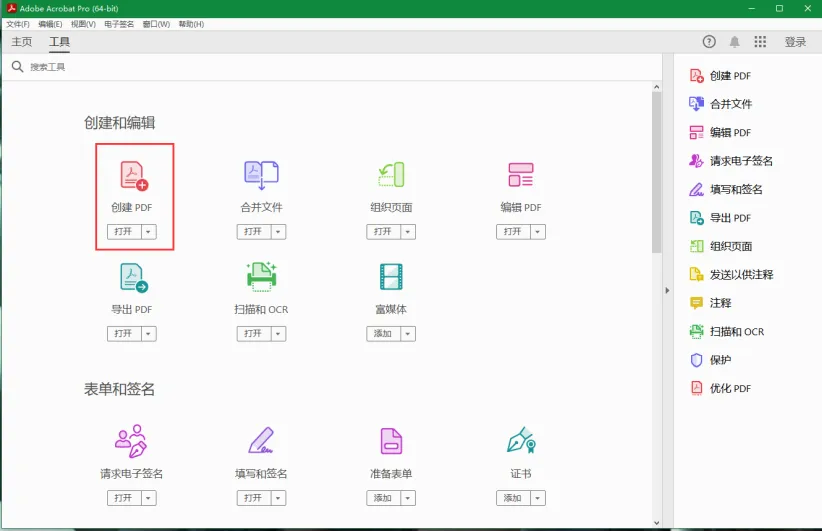Click the scrollbar up arrow in tools pane
The height and width of the screenshot is (531, 822).
point(656,87)
